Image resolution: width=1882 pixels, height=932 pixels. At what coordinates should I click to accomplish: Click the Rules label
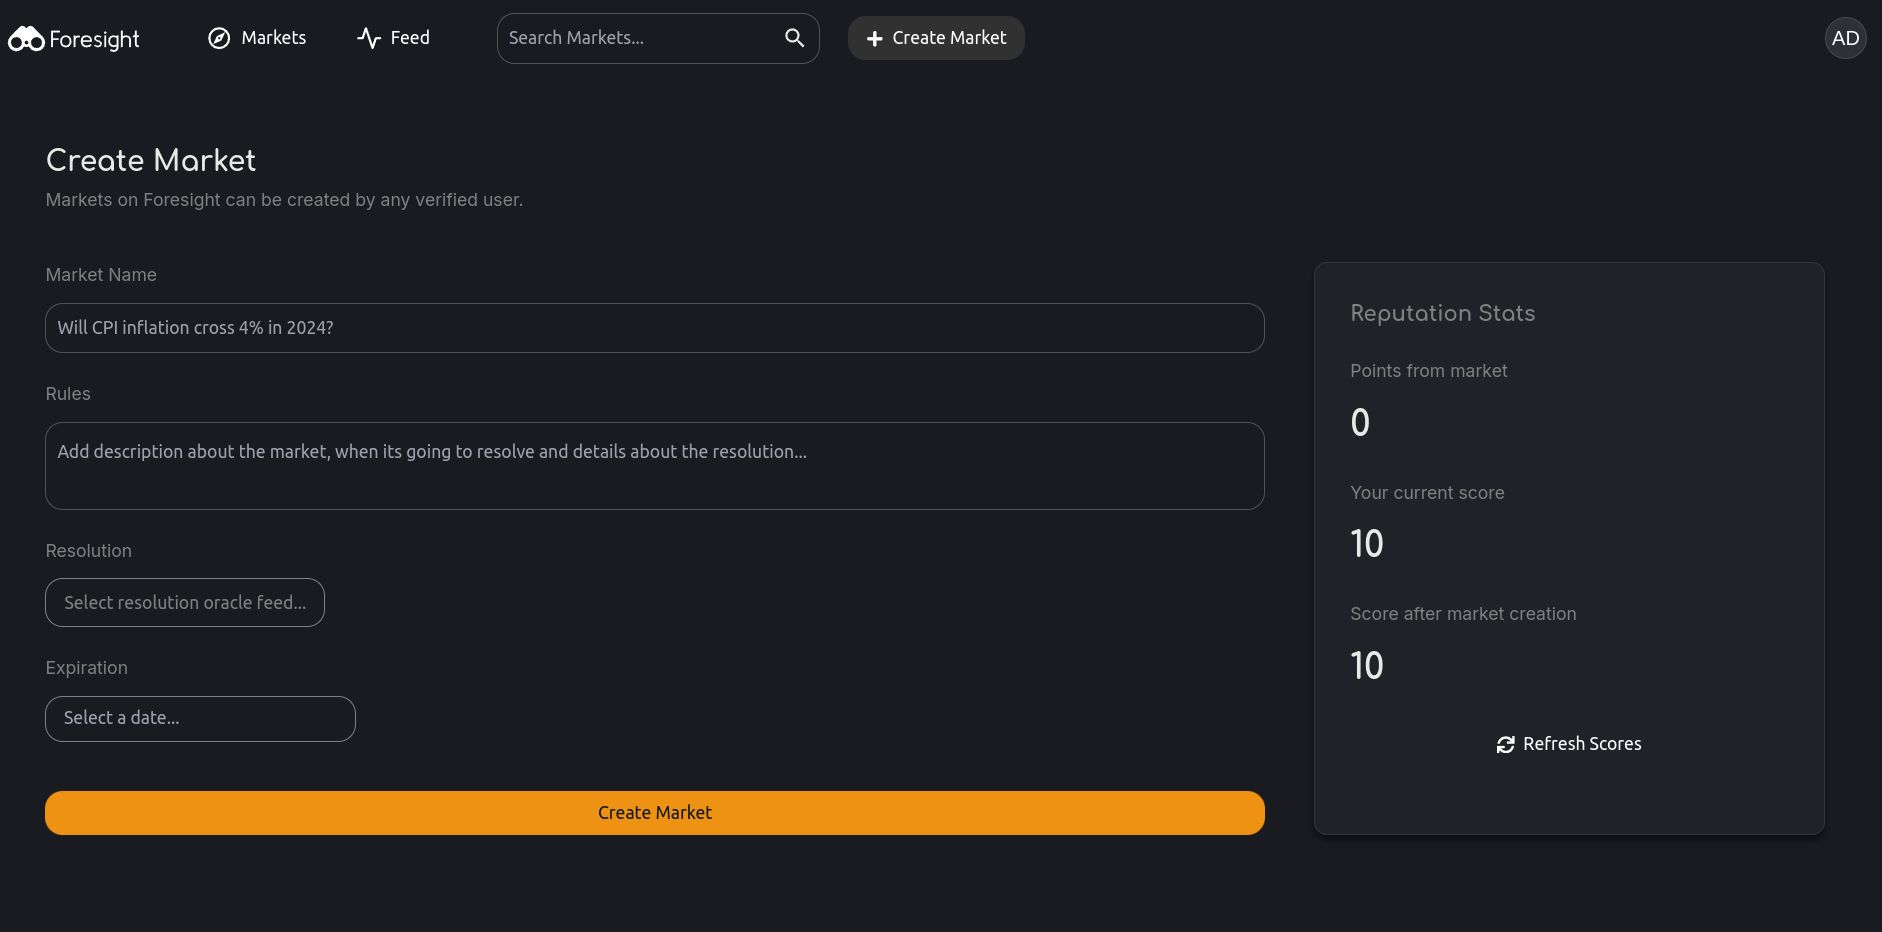coord(68,394)
